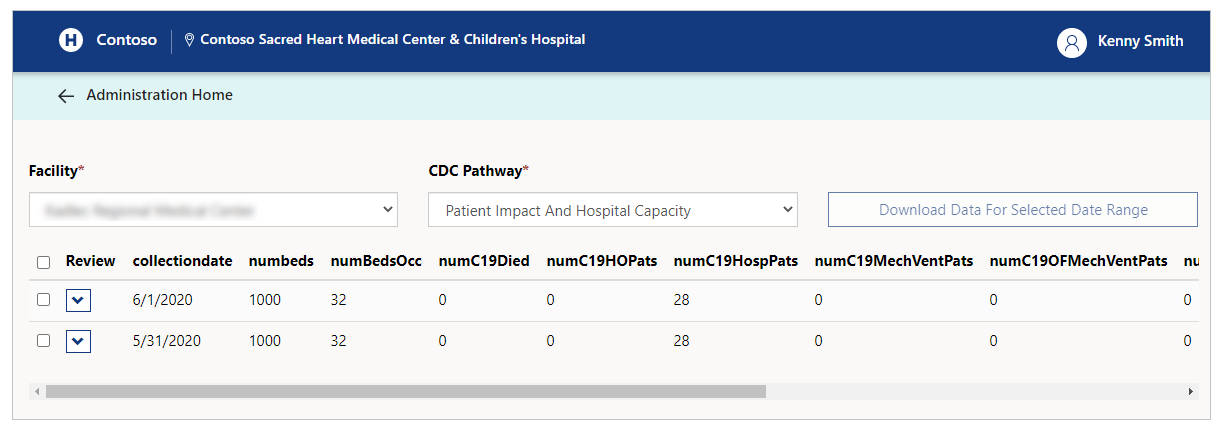Click the location pin icon in header
The height and width of the screenshot is (438, 1228).
[189, 41]
